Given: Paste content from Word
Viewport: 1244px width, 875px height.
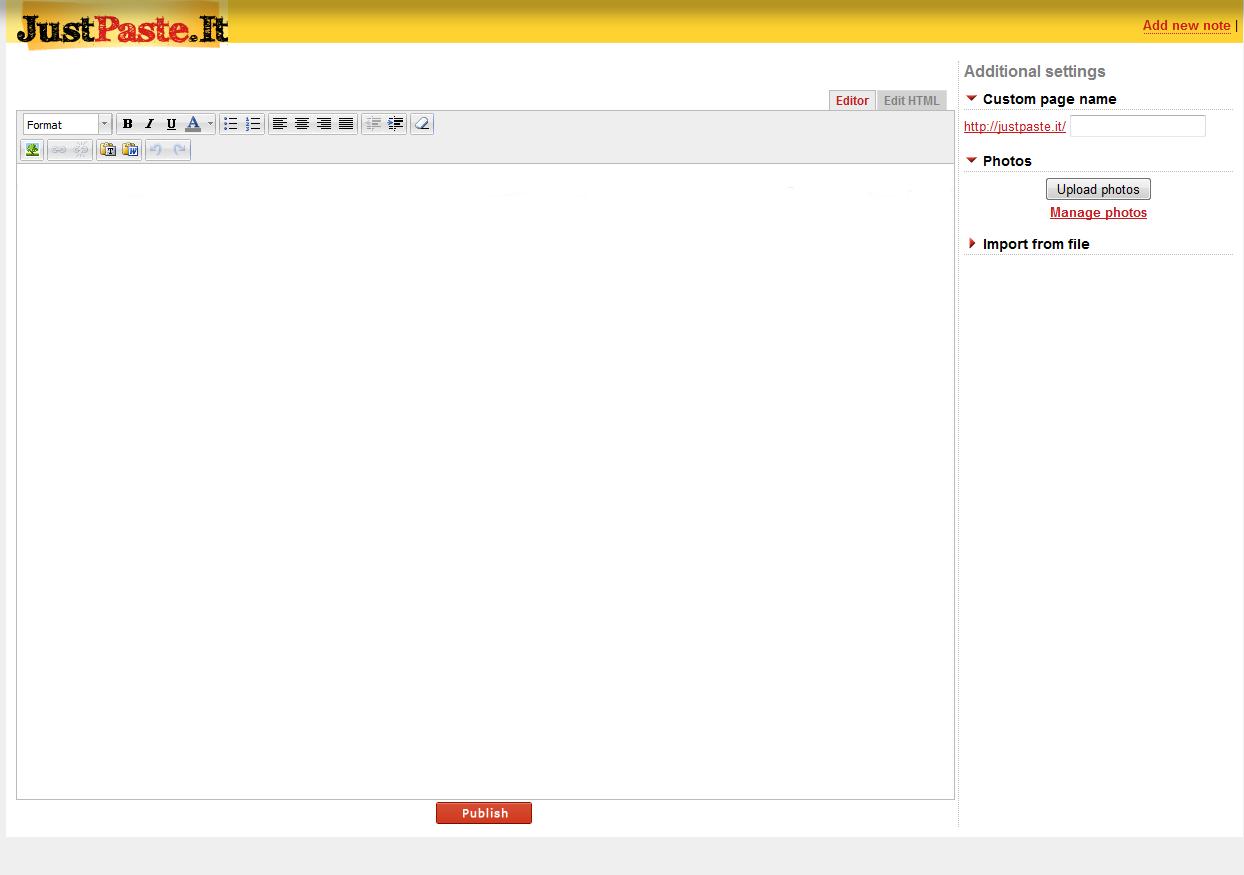Looking at the screenshot, I should (131, 149).
